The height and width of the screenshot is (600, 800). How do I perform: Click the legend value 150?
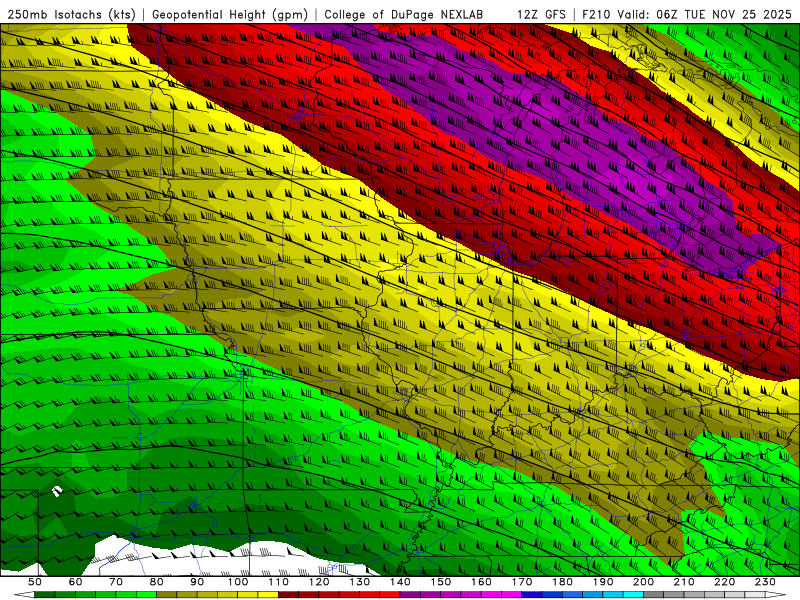tap(441, 582)
